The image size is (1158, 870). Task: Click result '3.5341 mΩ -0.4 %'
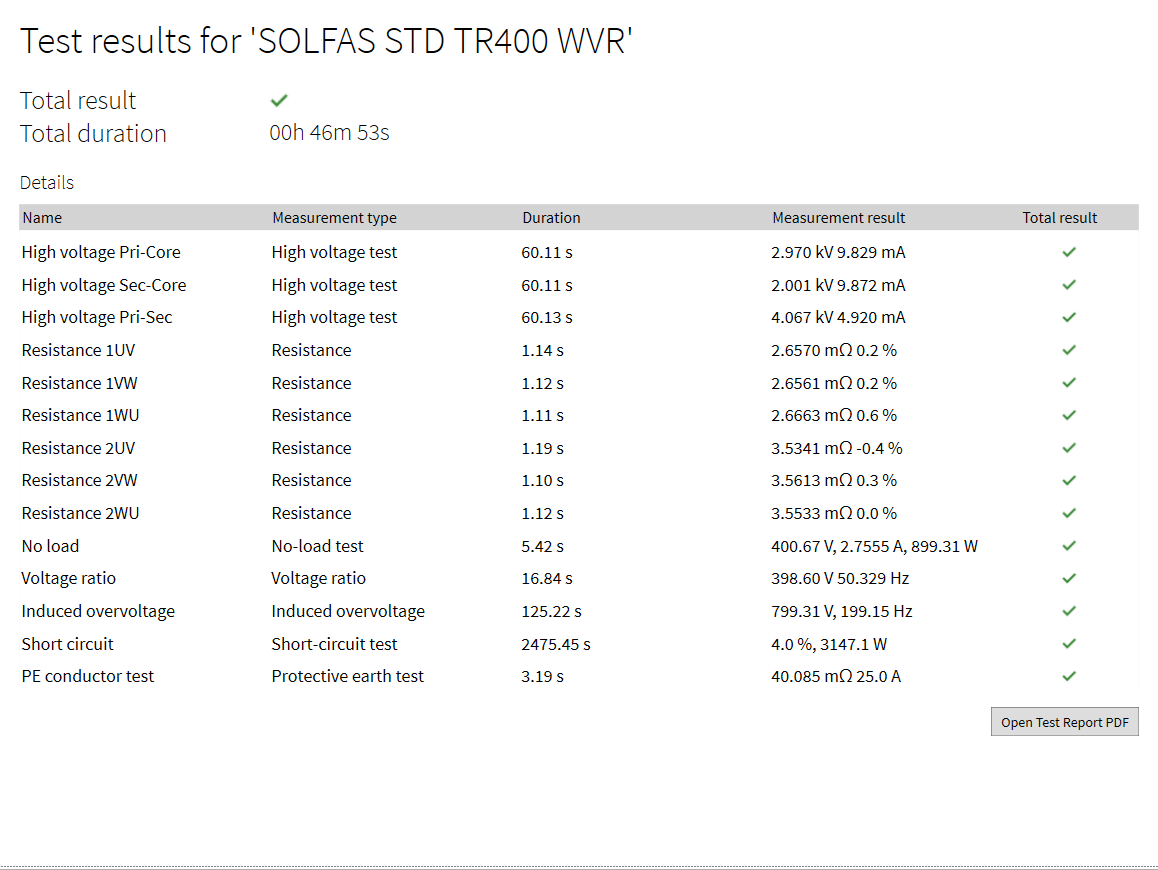click(x=837, y=448)
